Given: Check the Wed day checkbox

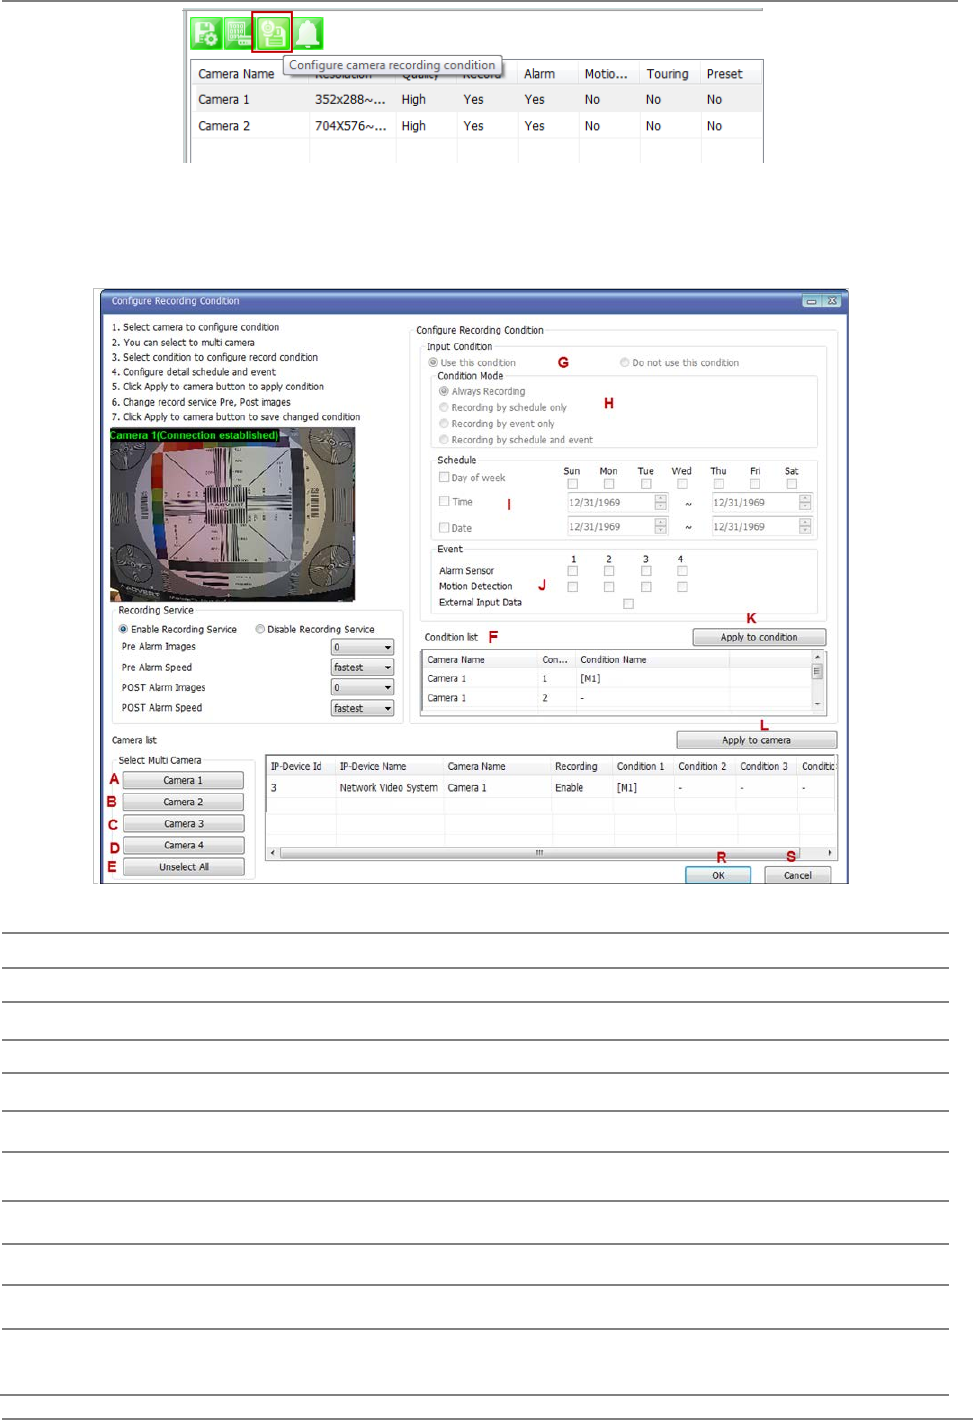Looking at the screenshot, I should coord(682,484).
